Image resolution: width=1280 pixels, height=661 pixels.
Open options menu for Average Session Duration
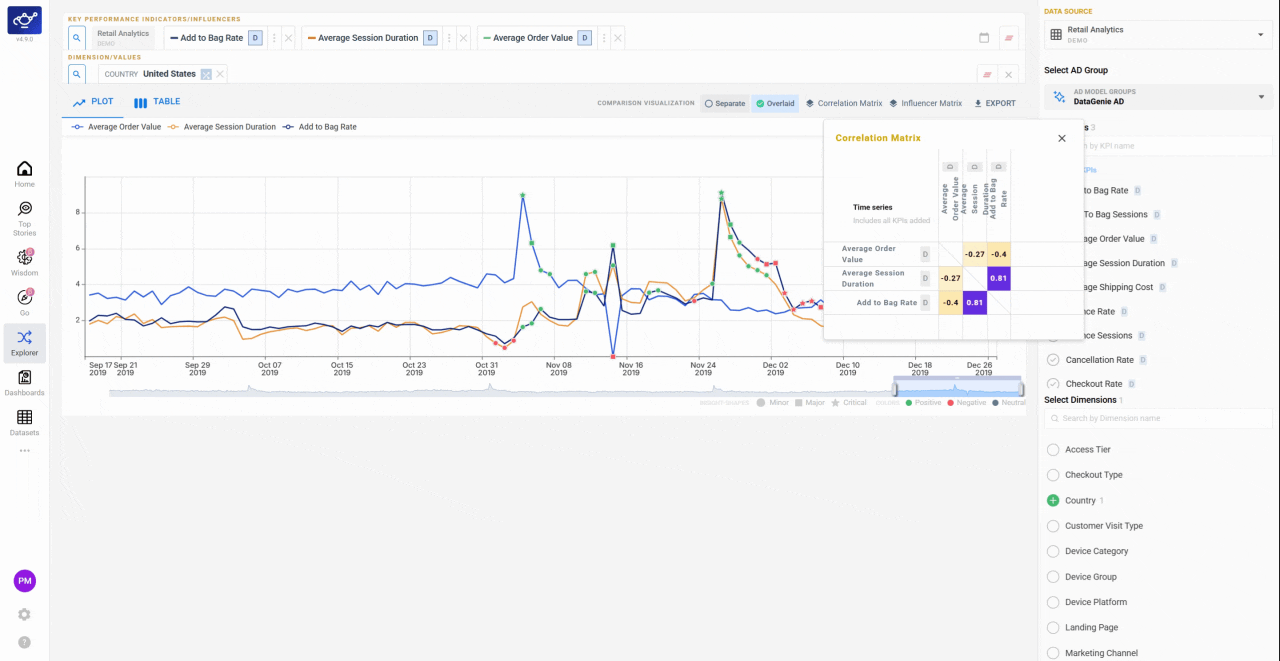coord(448,38)
